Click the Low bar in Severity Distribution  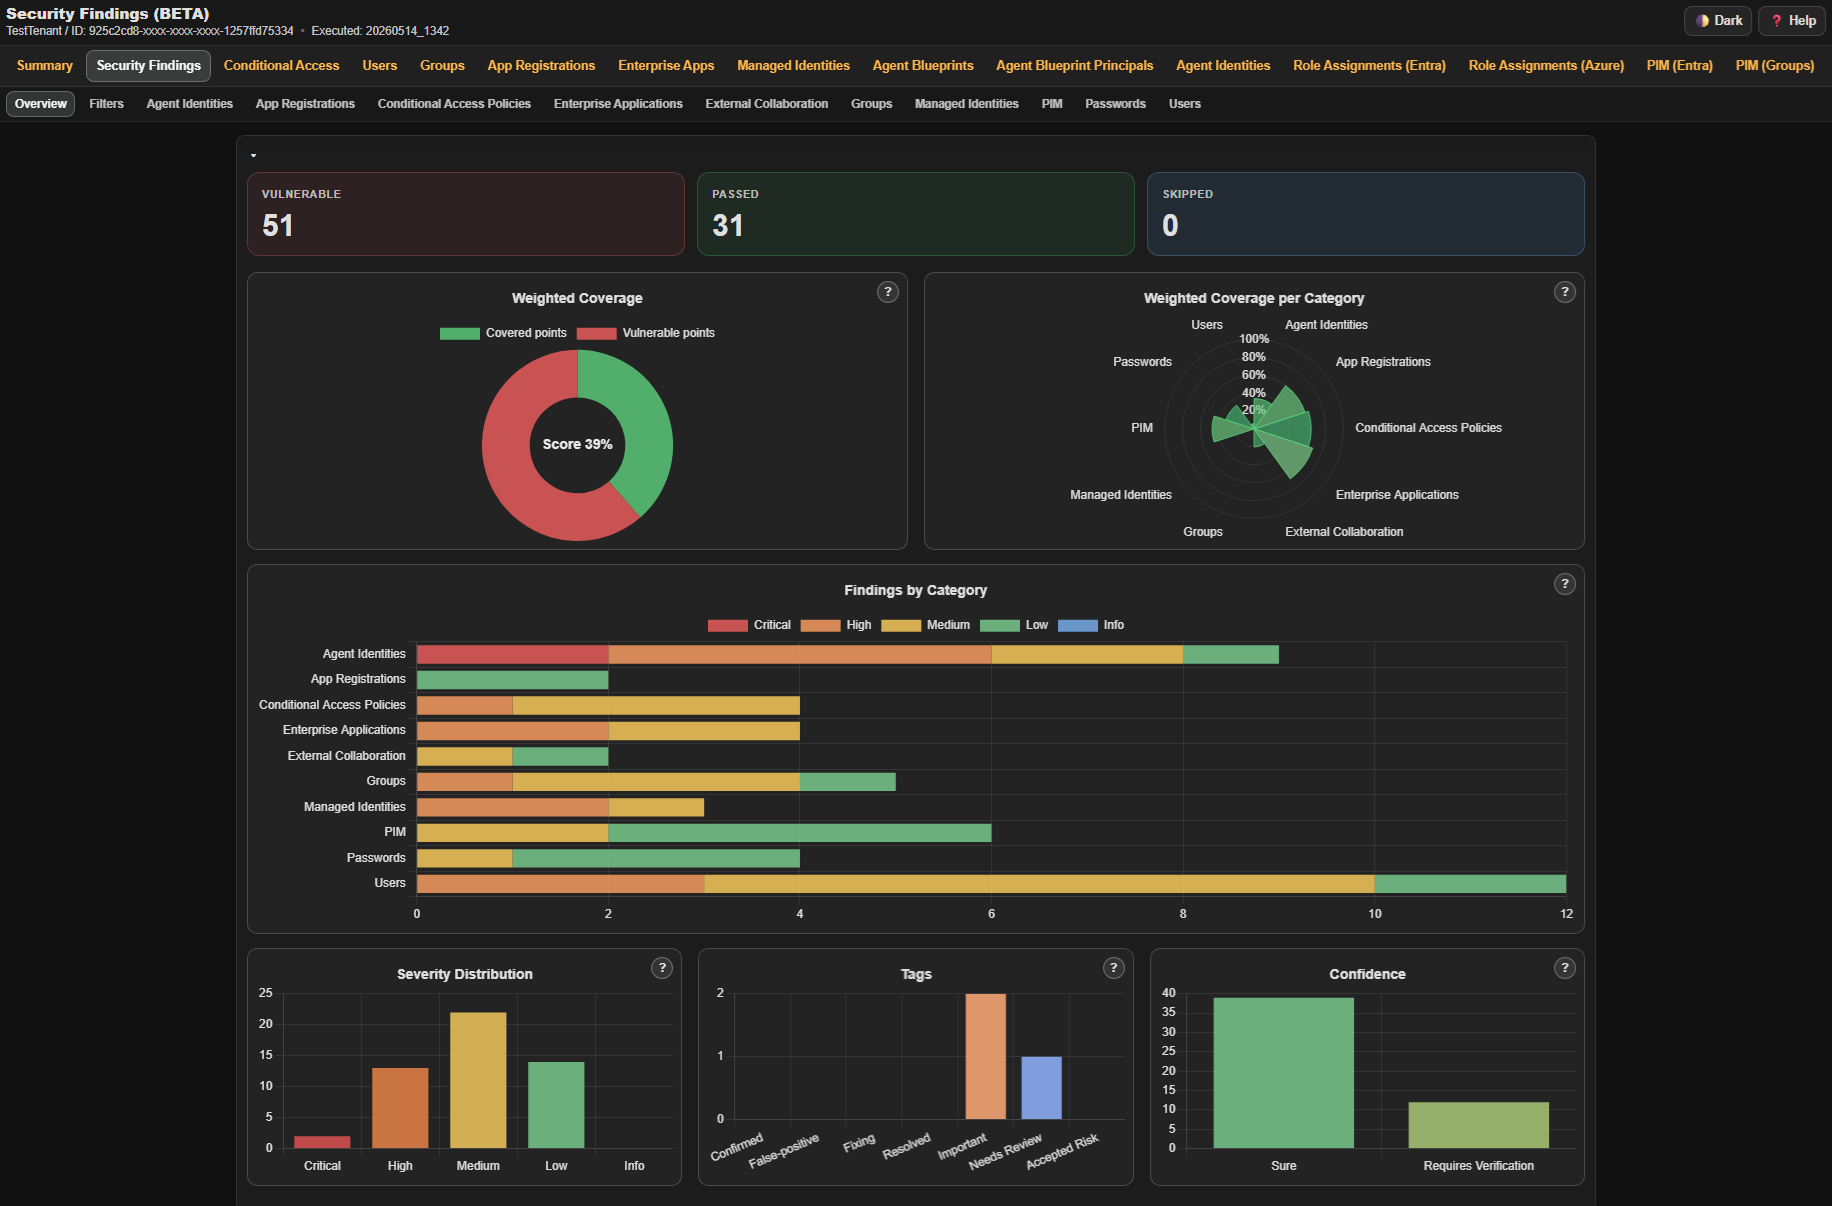point(556,1105)
